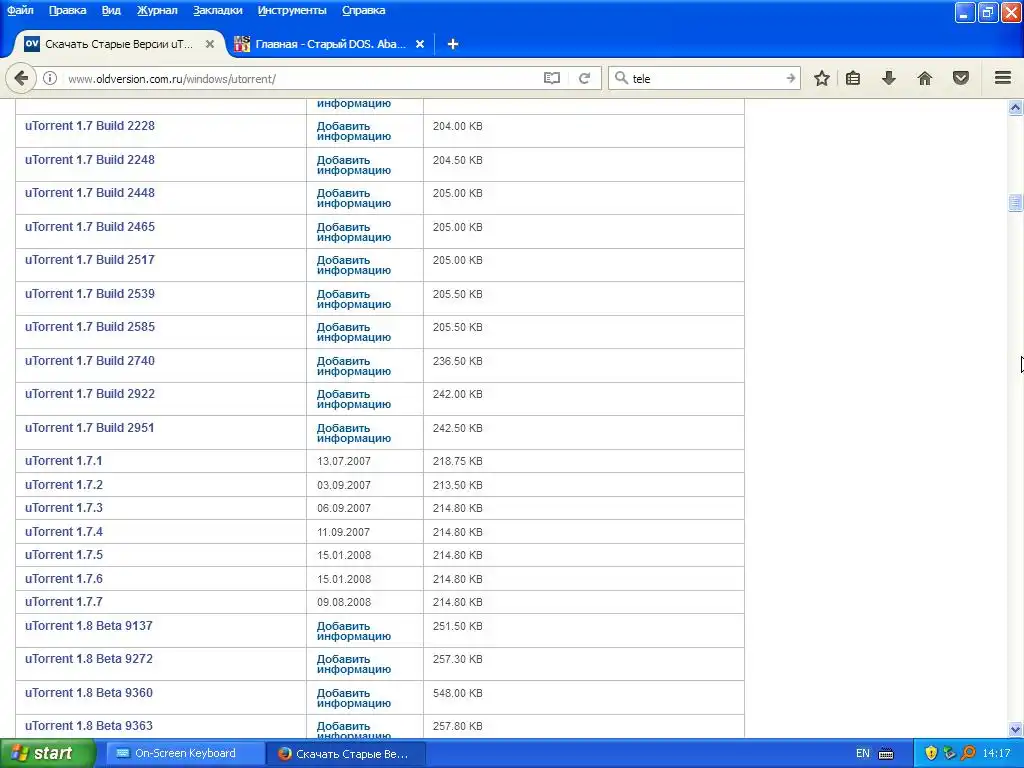Close the 'Скачать Старые Версии' tab

(210, 44)
